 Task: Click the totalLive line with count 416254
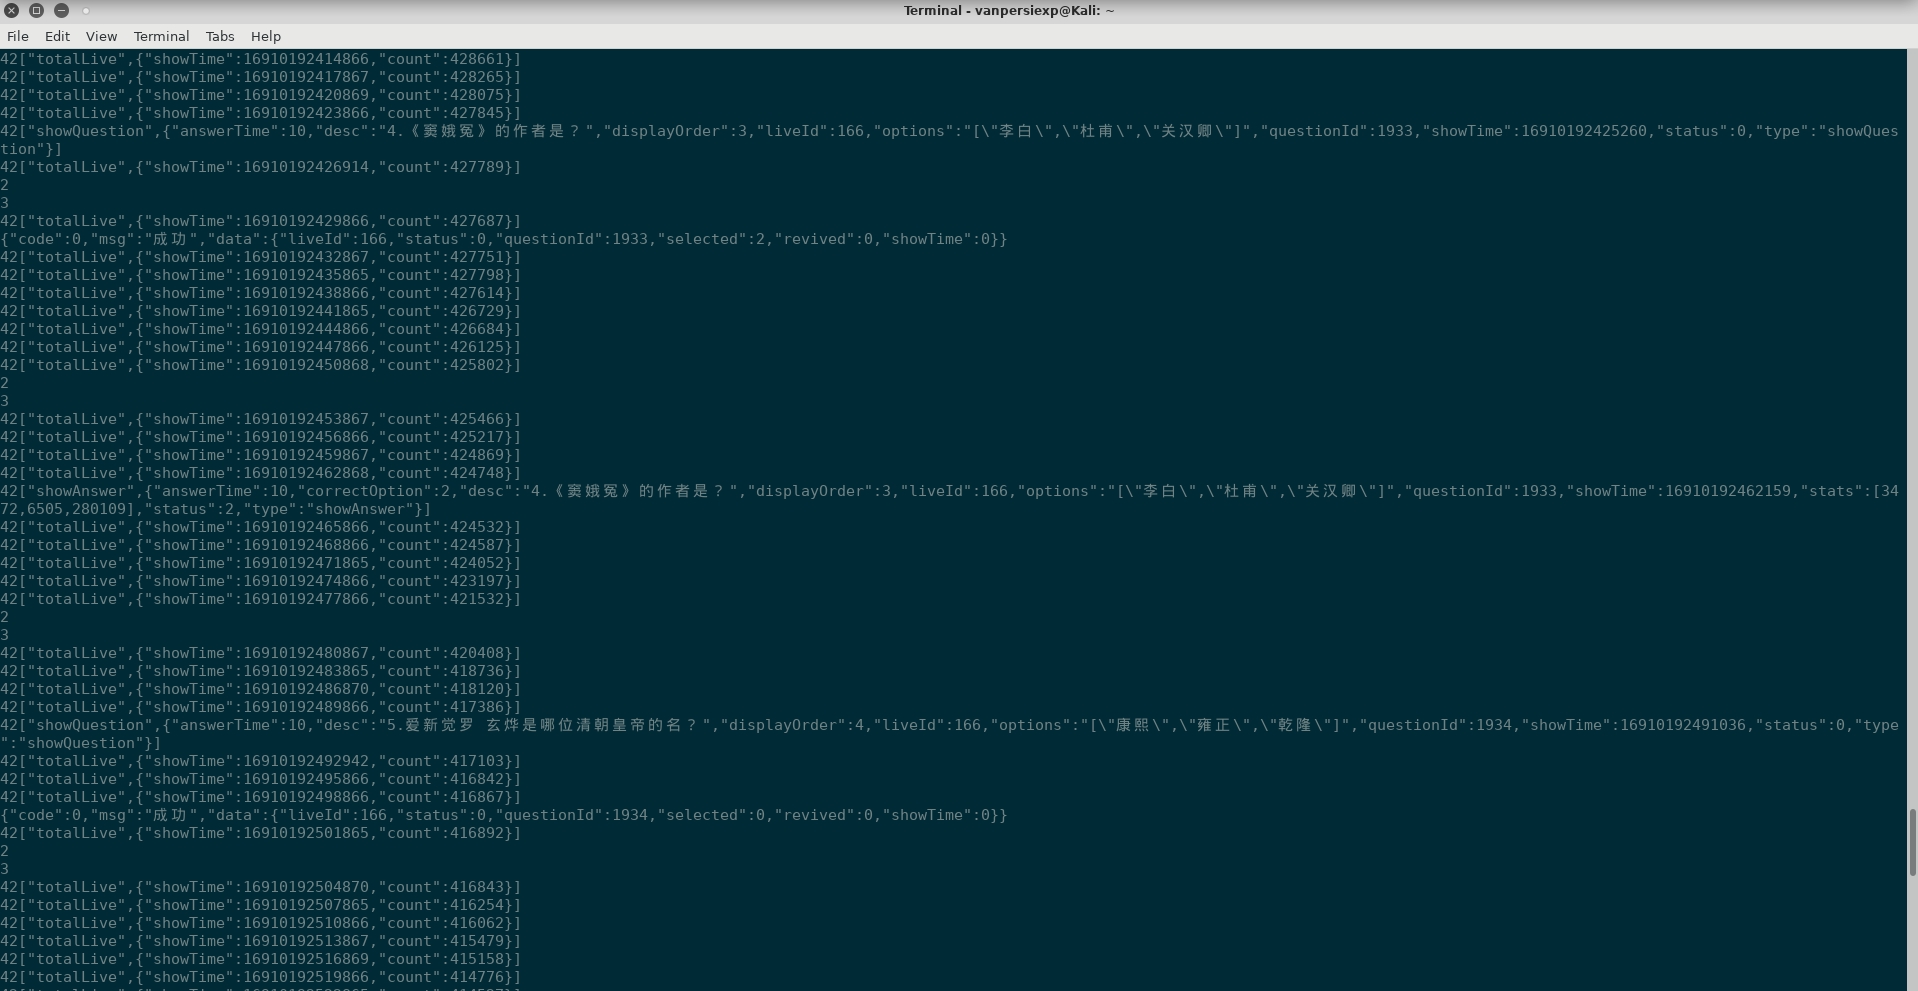tap(260, 905)
